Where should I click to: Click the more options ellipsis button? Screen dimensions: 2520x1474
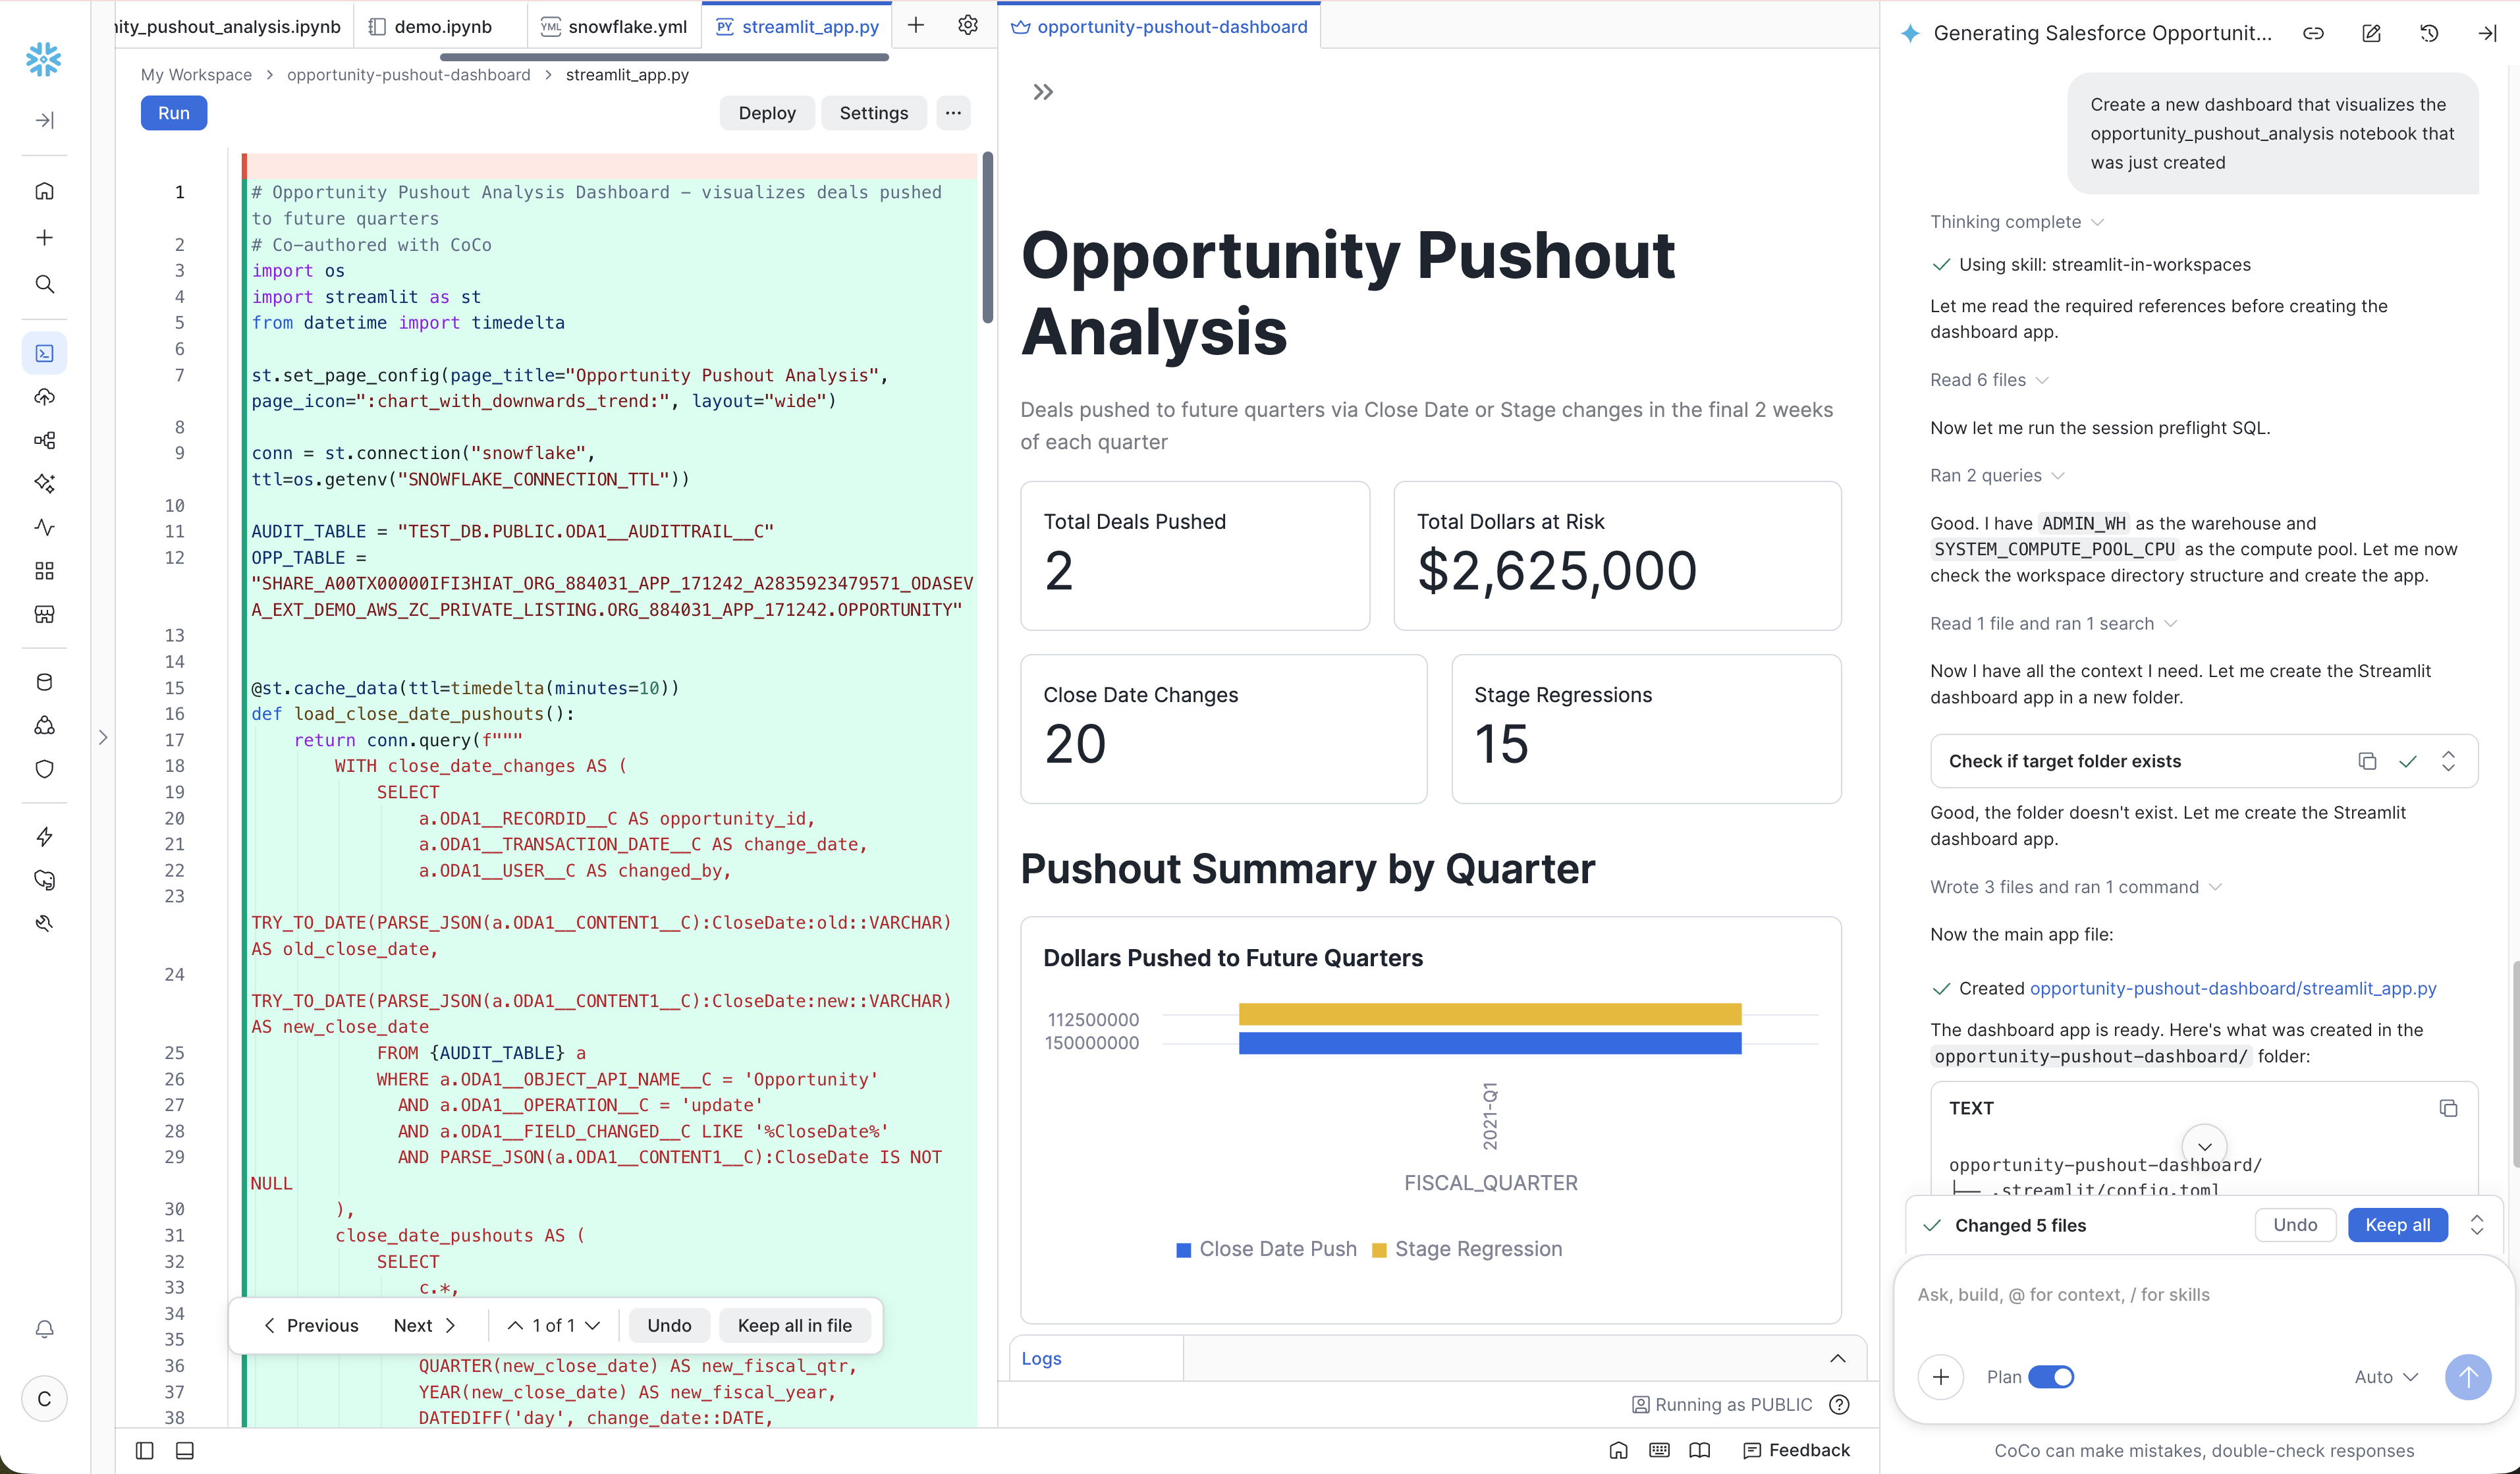[953, 113]
